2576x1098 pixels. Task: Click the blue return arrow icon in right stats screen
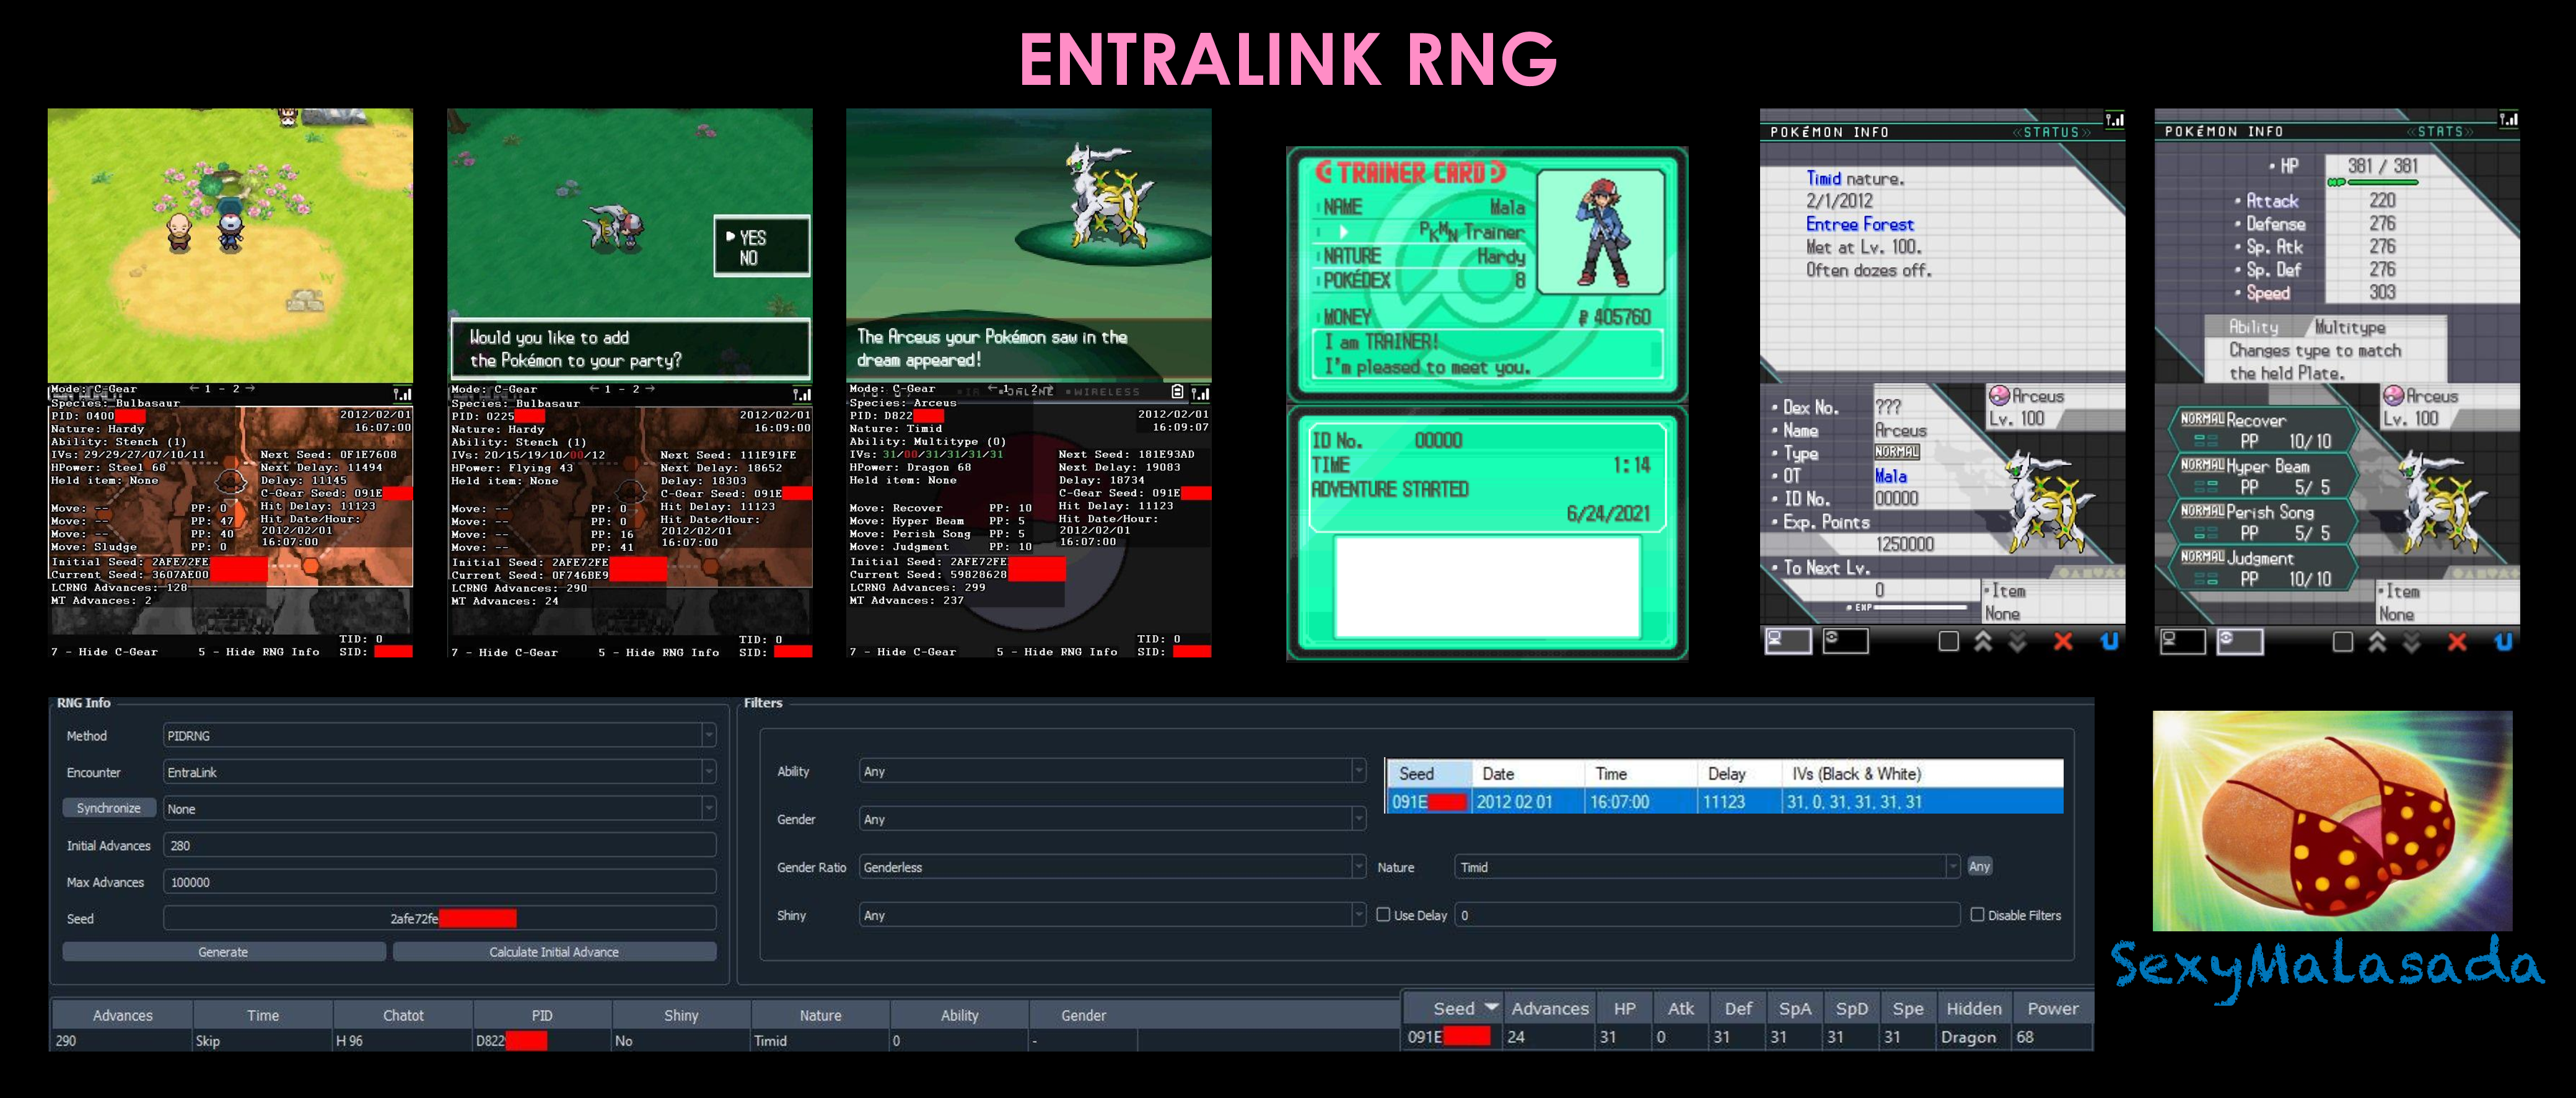2503,642
